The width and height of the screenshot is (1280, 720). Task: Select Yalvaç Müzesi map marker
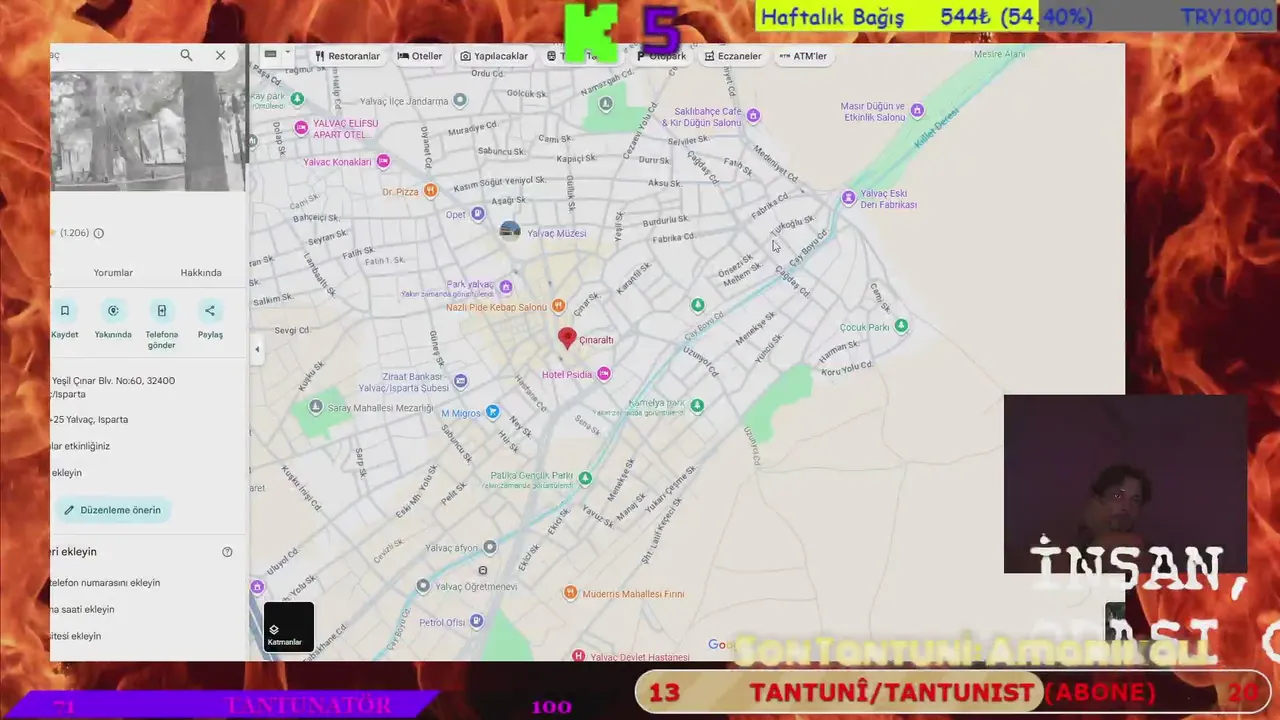(510, 232)
